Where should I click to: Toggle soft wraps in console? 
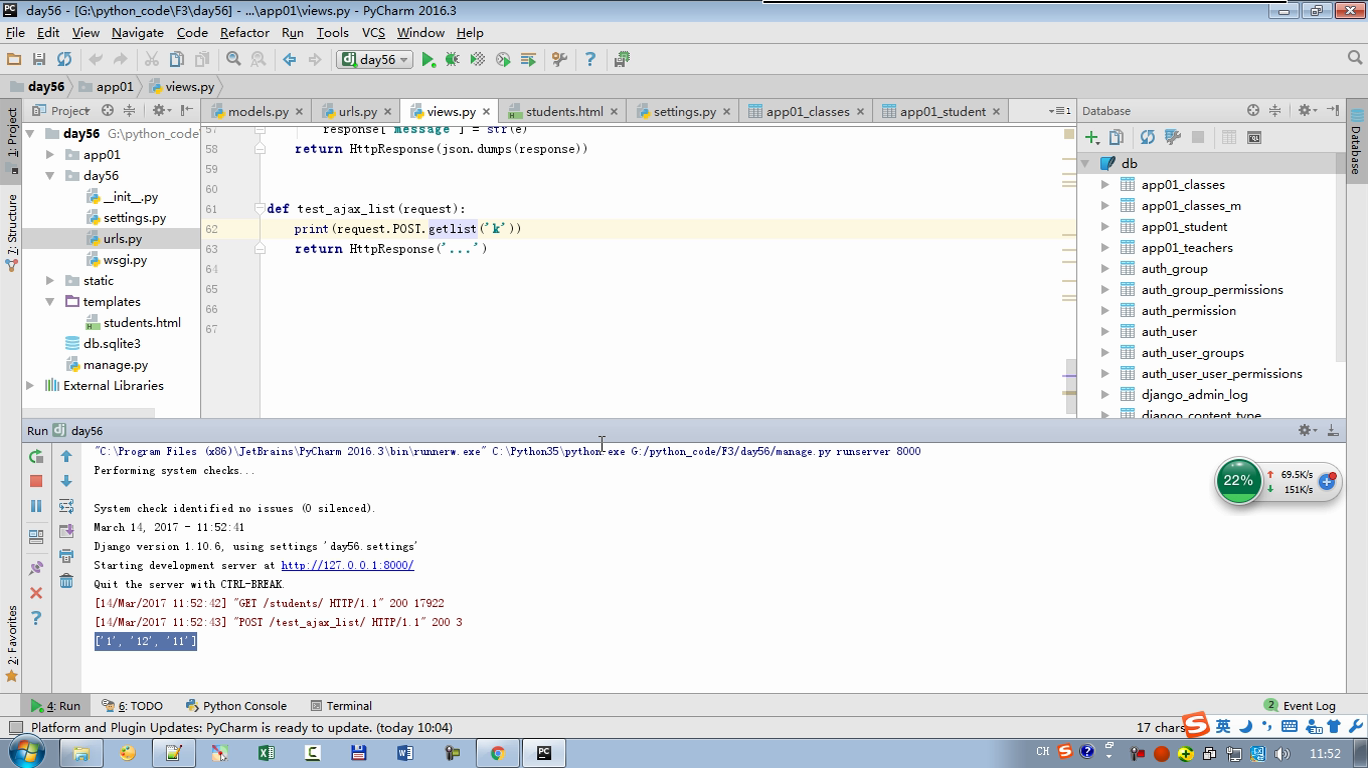[66, 506]
